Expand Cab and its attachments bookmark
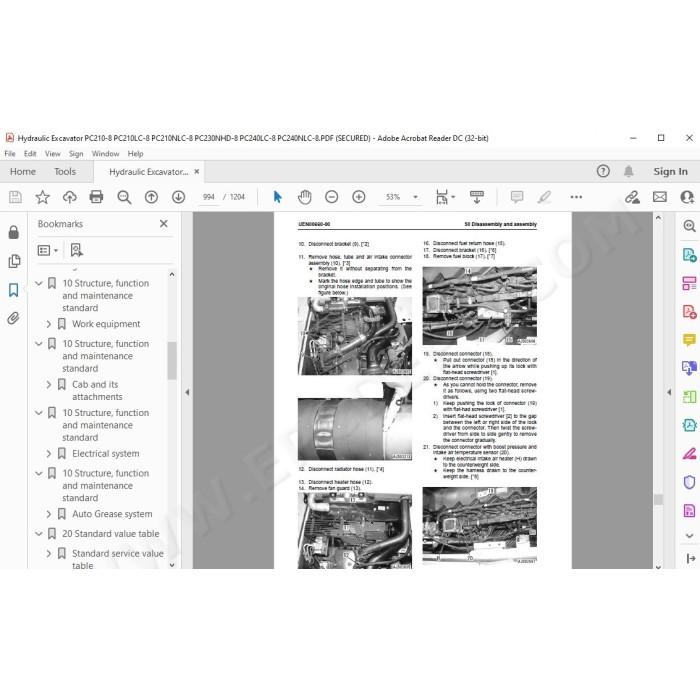This screenshot has width=700, height=700. (49, 384)
